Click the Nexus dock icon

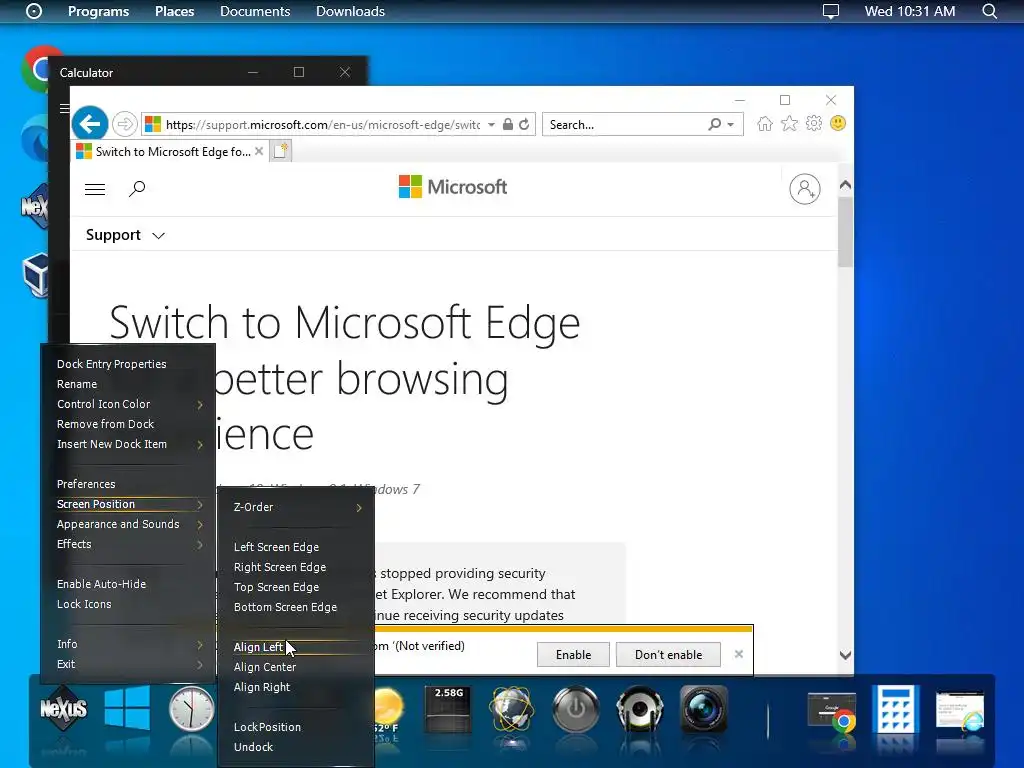pyautogui.click(x=63, y=709)
